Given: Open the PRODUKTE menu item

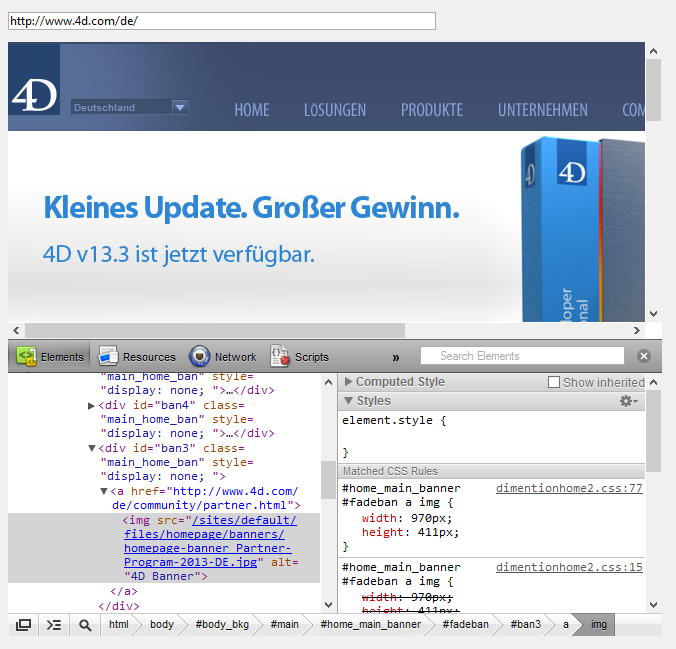Looking at the screenshot, I should point(432,110).
